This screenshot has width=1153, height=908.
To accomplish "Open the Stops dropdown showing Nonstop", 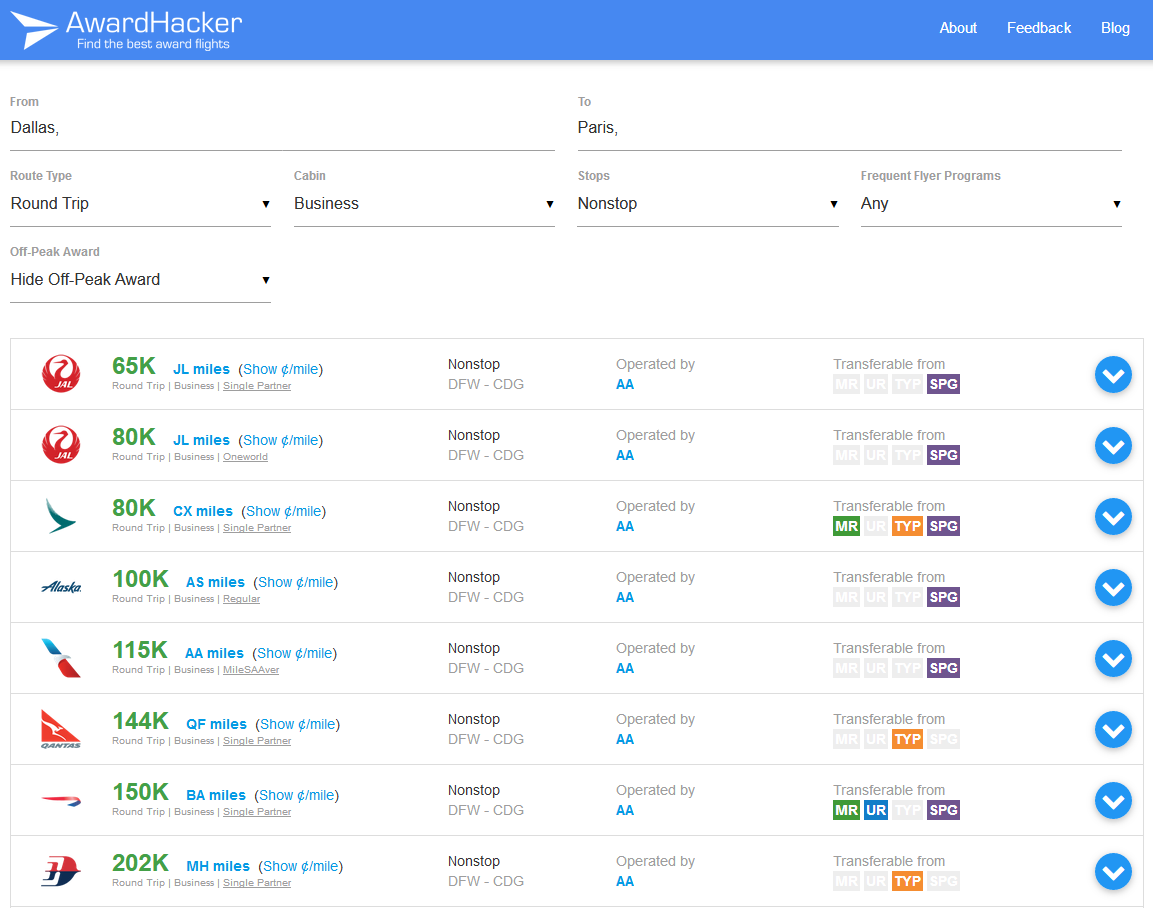I will tap(708, 204).
